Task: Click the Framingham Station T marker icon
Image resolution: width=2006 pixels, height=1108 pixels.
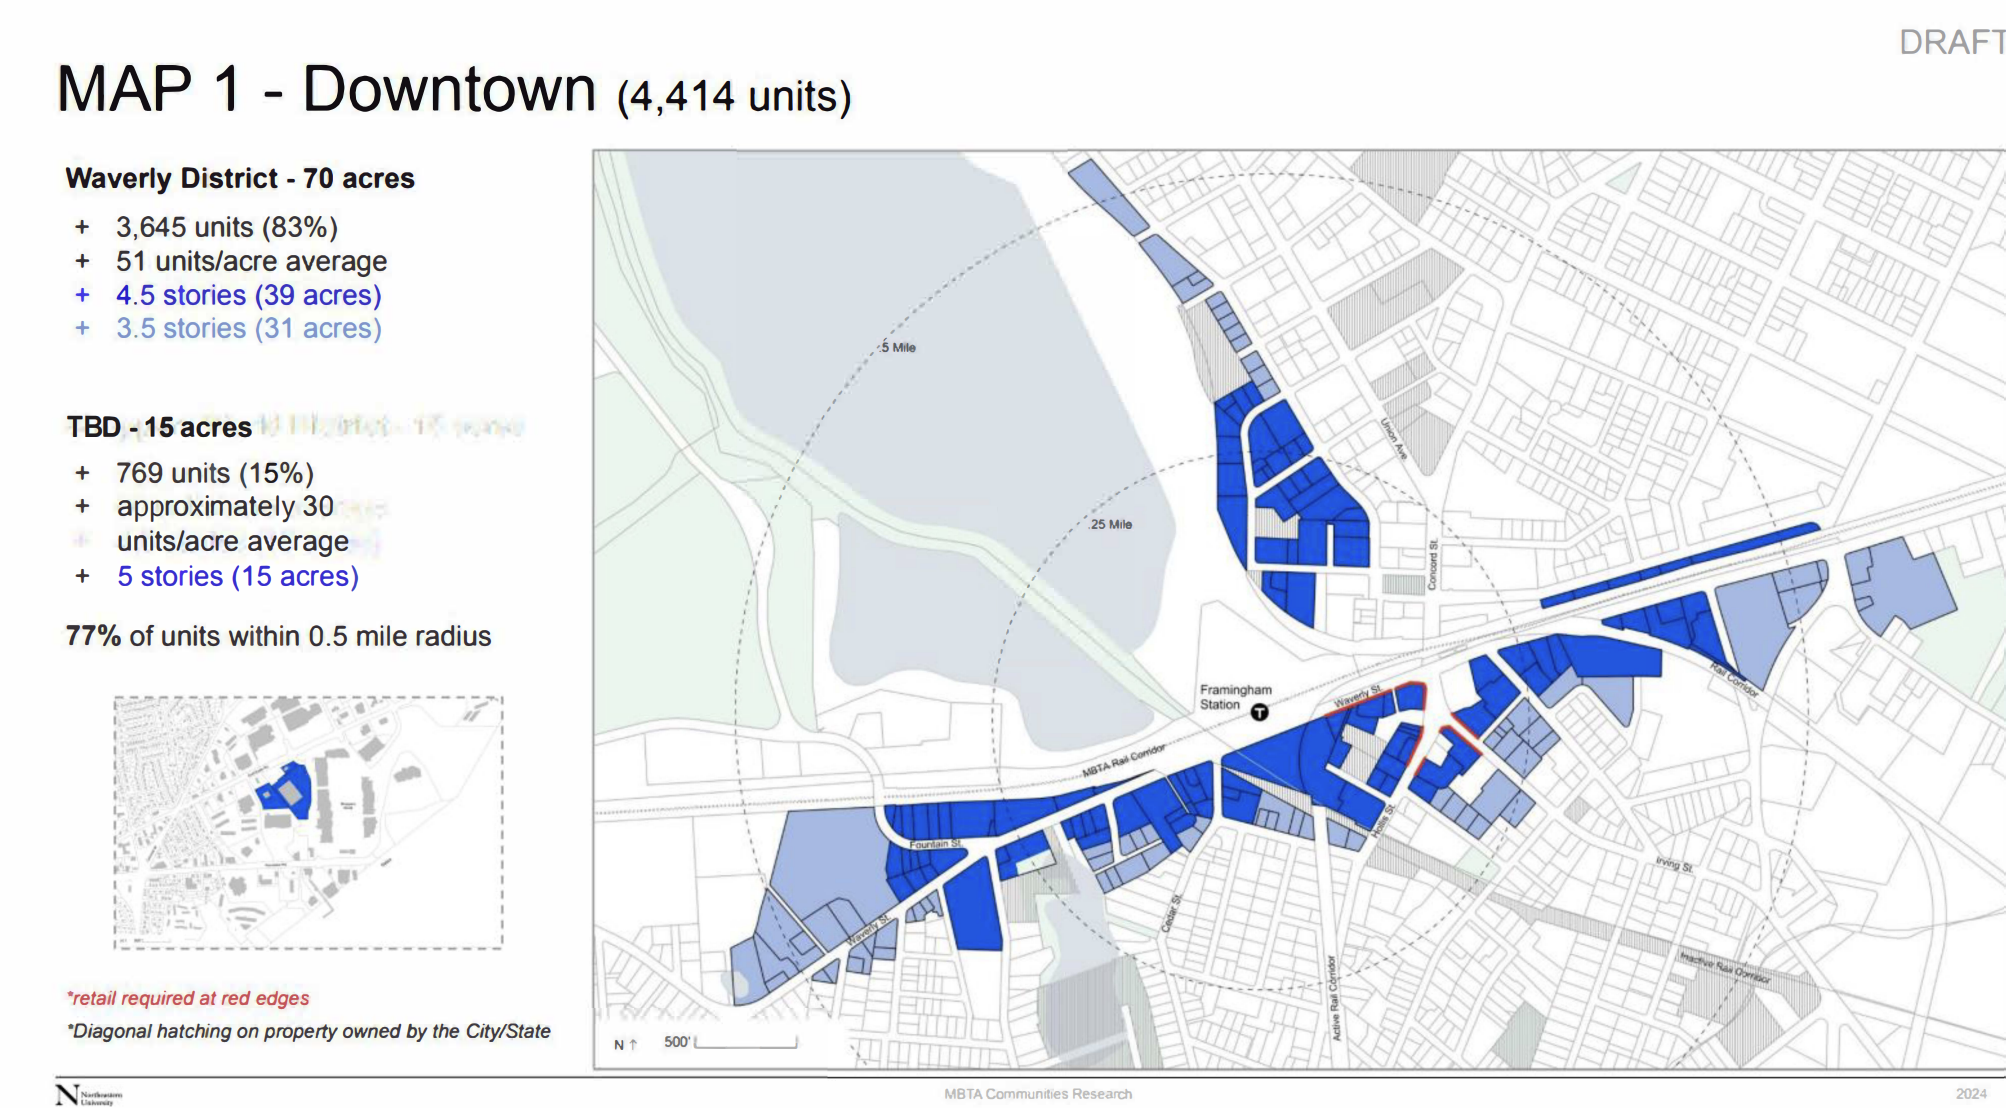Action: pos(1260,712)
